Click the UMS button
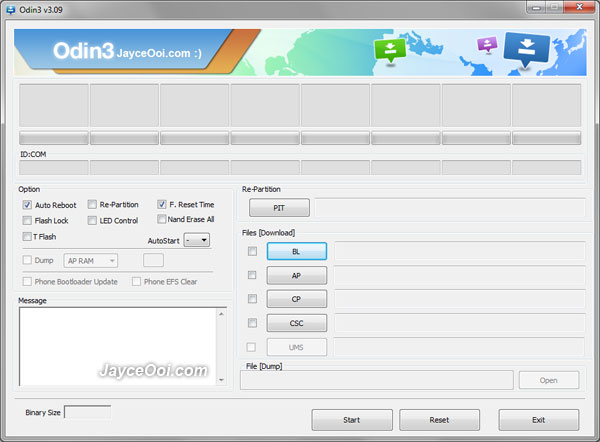The width and height of the screenshot is (600, 442). [297, 347]
